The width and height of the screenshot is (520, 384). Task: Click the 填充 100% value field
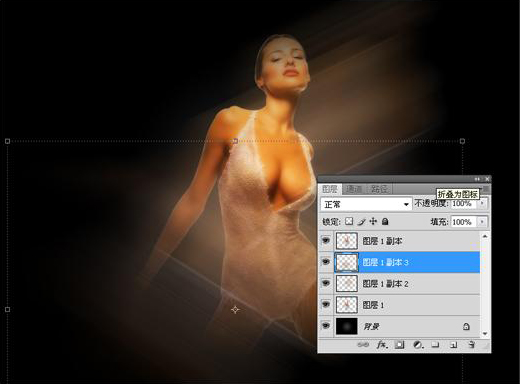464,221
